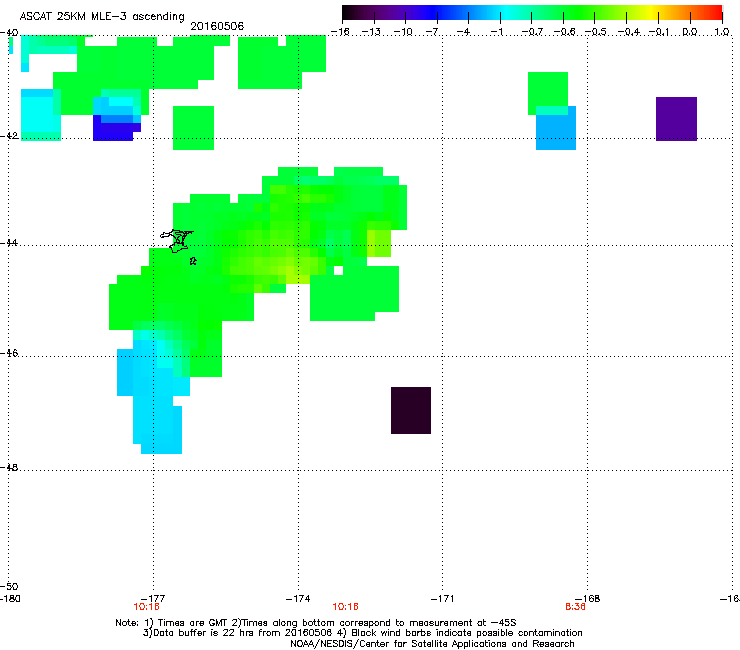Click the -177 longitude axis label
Viewport: 740px width, 650px height.
point(153,599)
